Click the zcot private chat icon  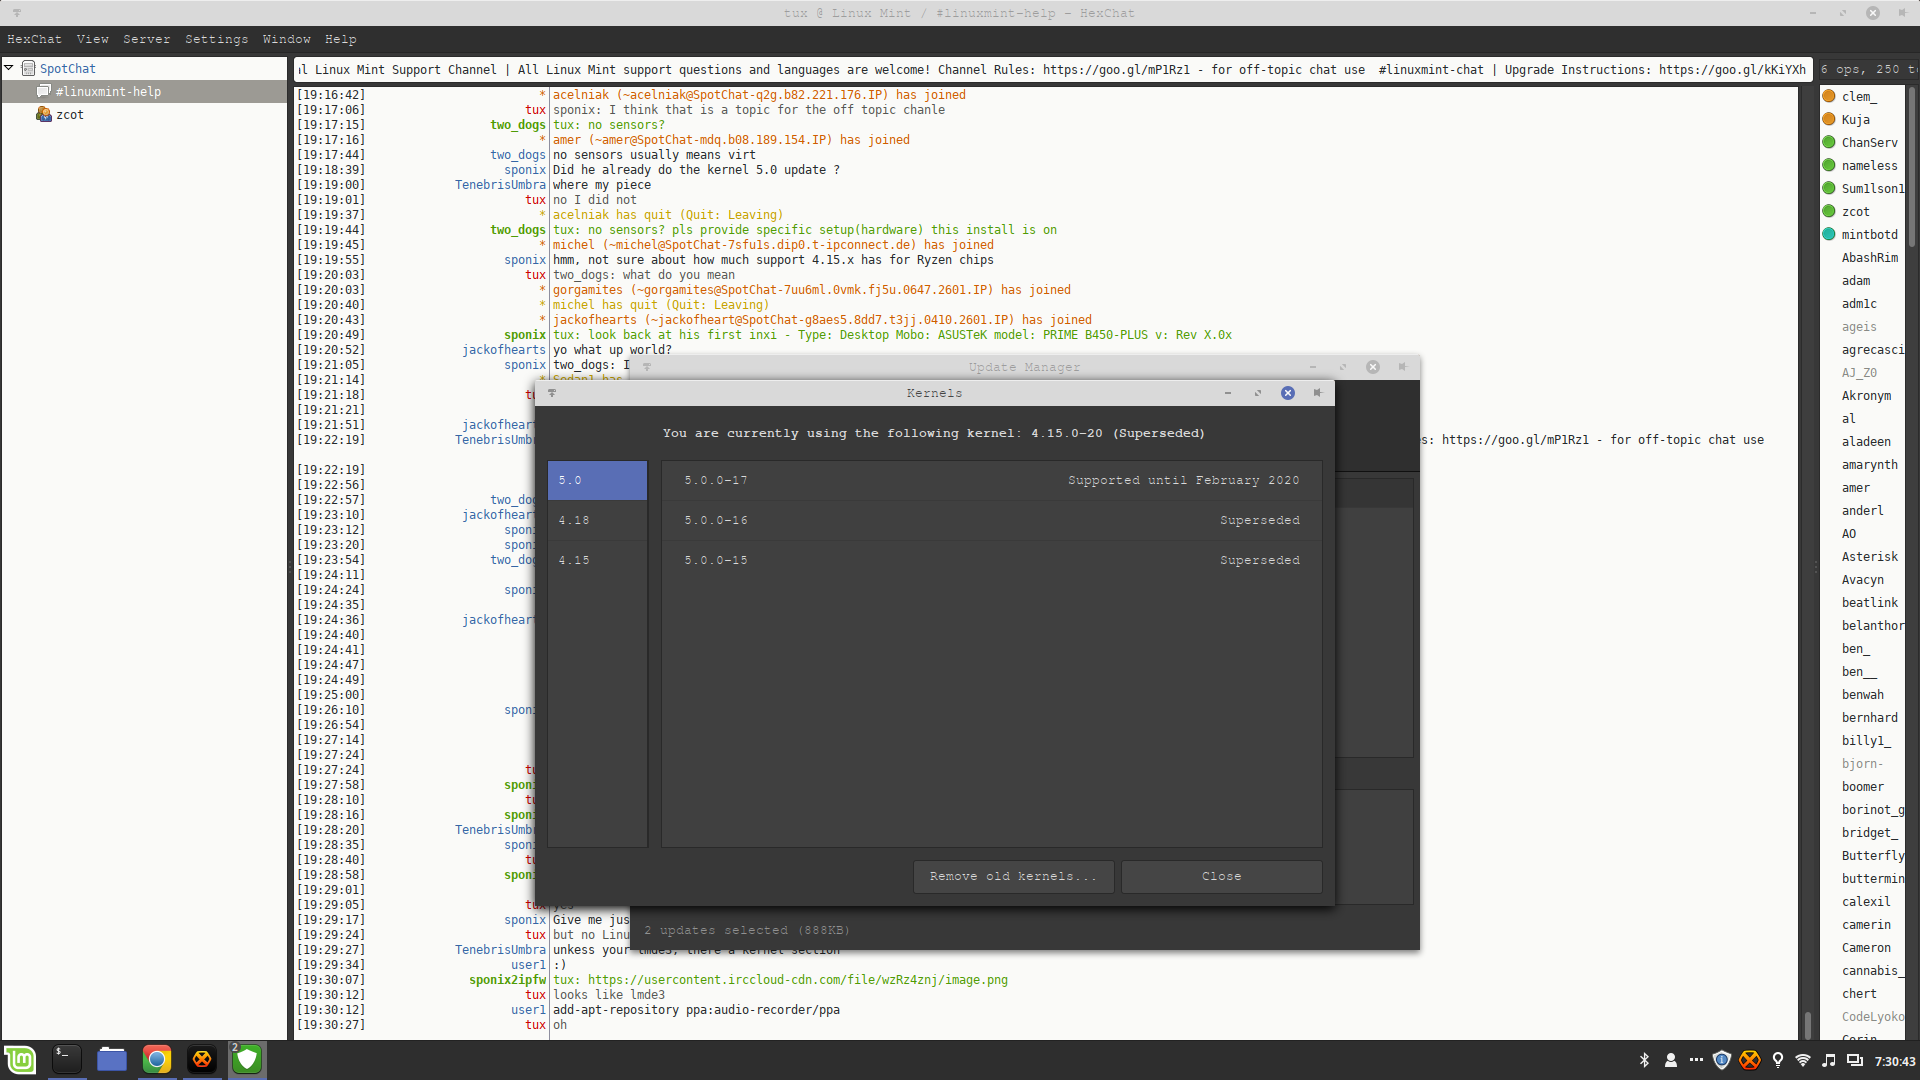click(44, 114)
